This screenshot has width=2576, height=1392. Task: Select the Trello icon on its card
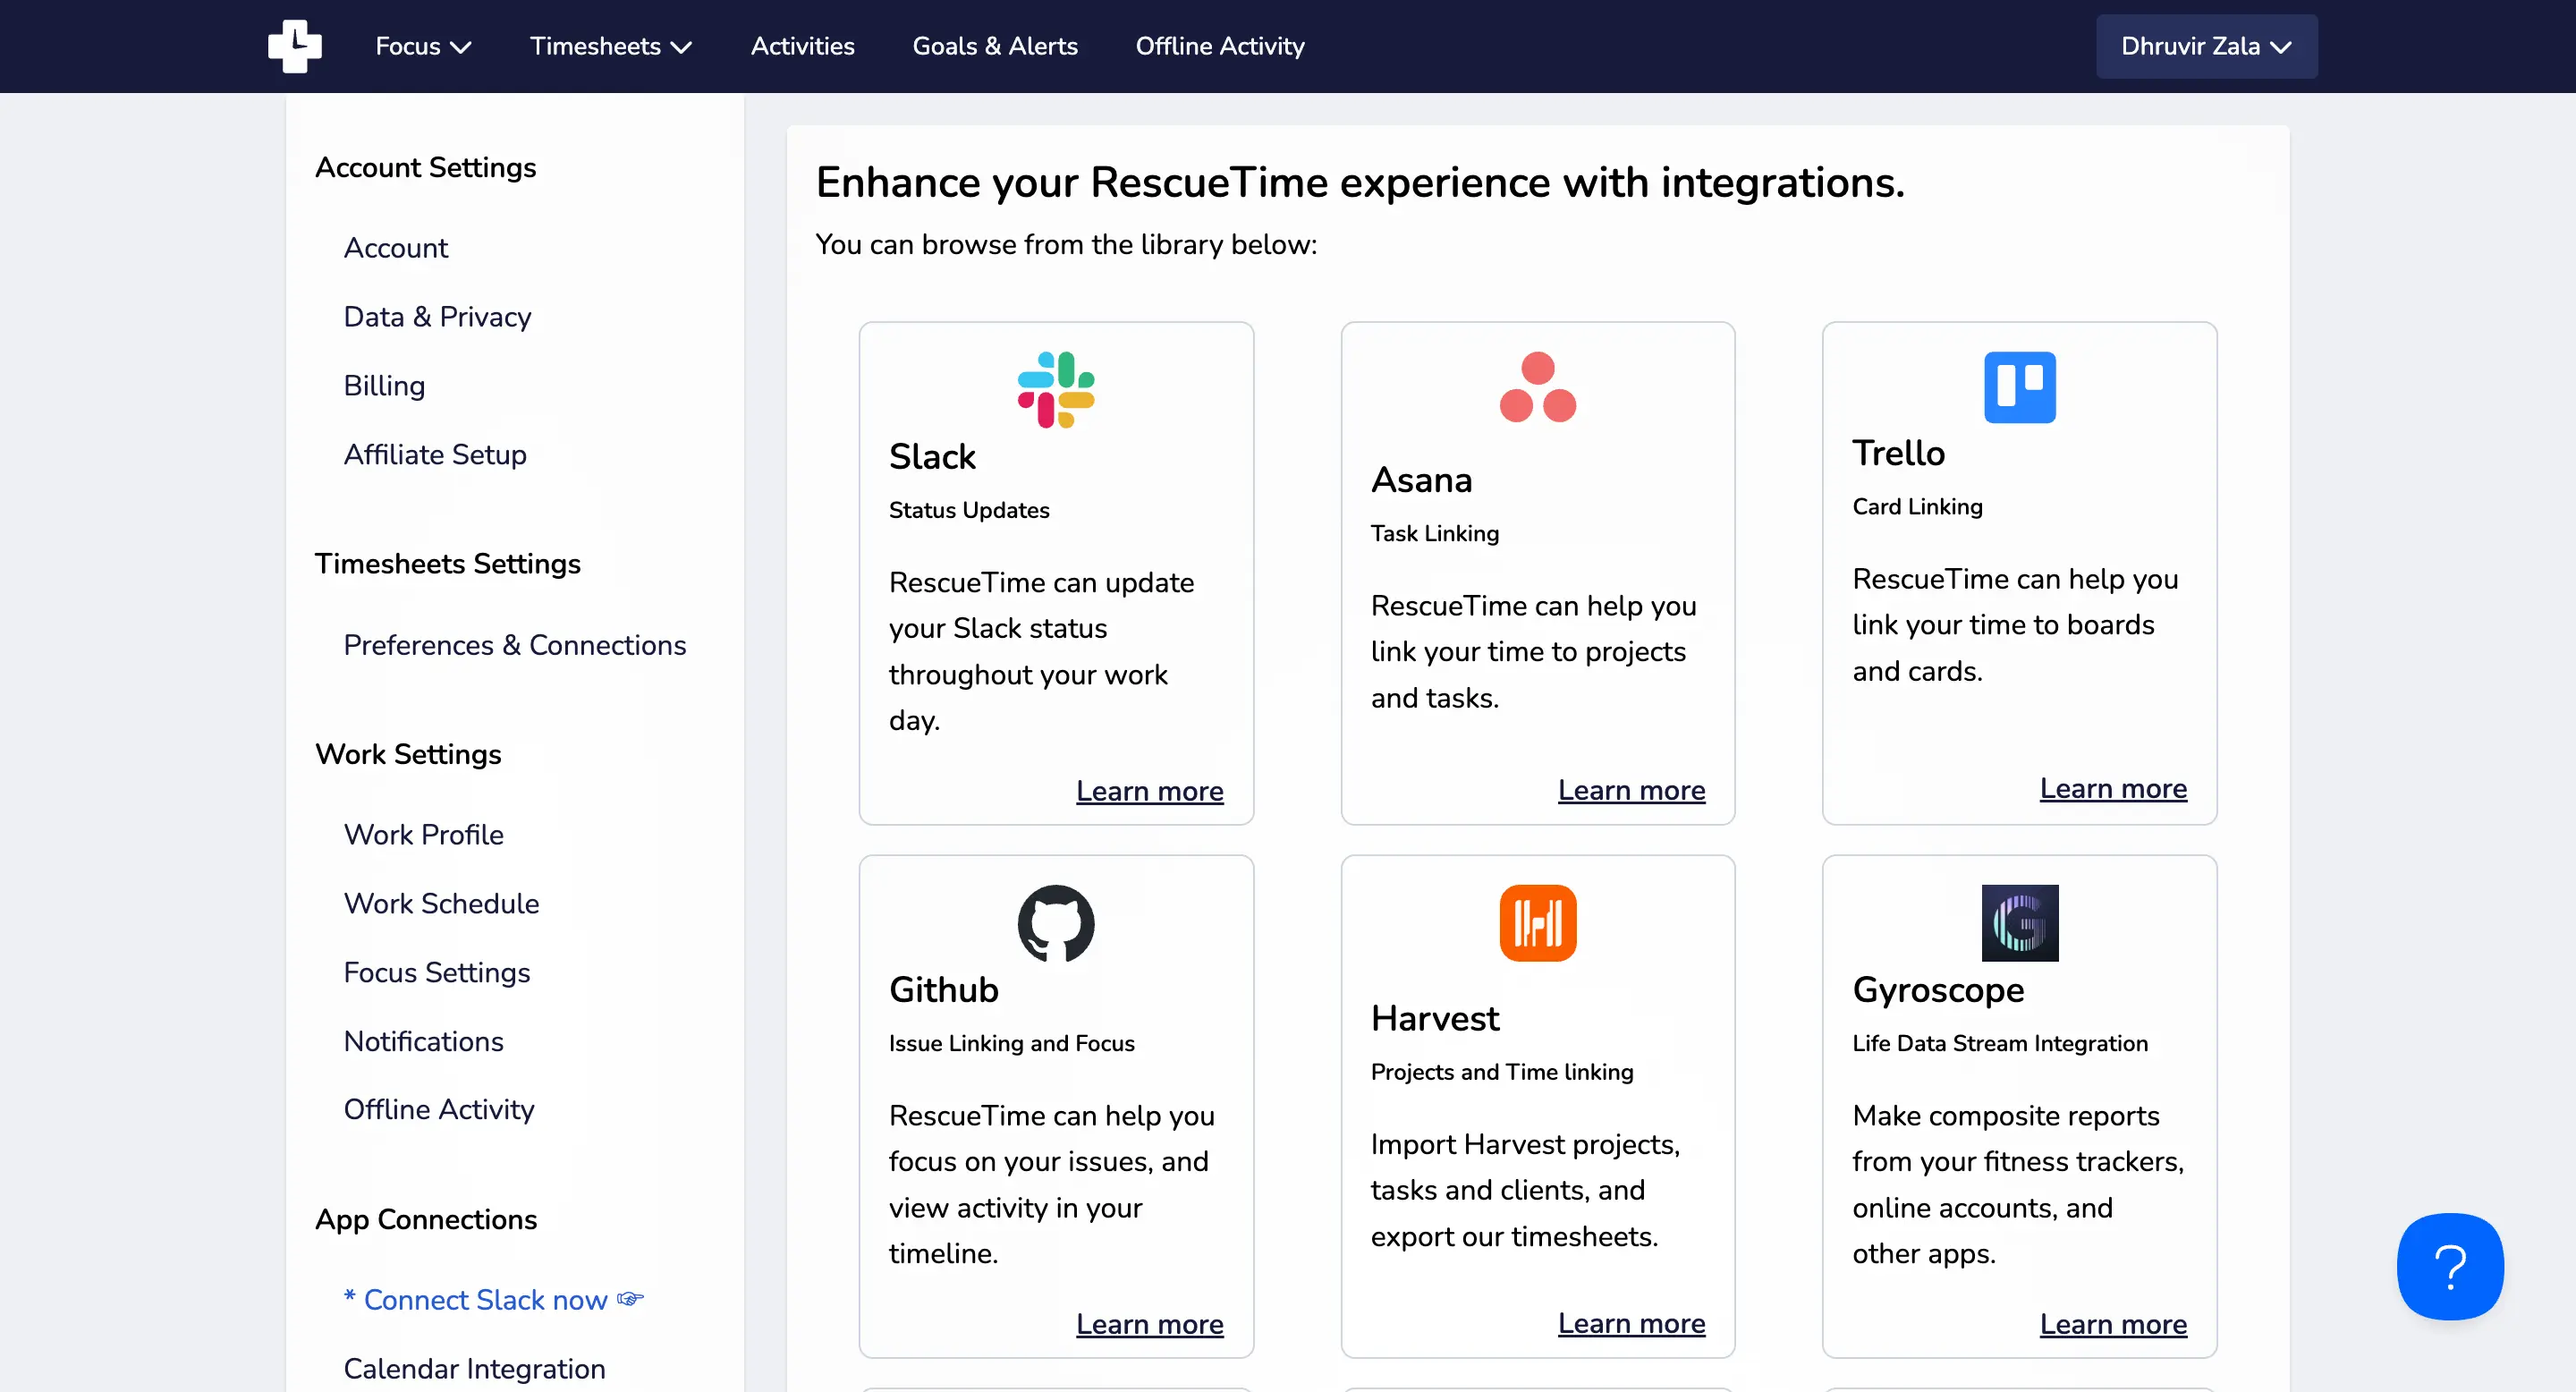(x=2019, y=388)
